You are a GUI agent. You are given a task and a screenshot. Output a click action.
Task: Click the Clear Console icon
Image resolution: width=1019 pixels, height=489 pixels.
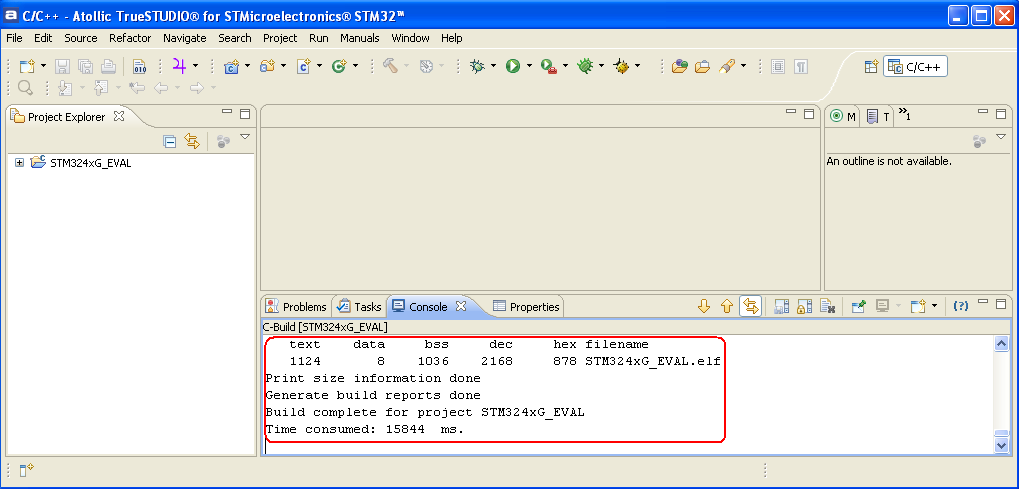(827, 307)
